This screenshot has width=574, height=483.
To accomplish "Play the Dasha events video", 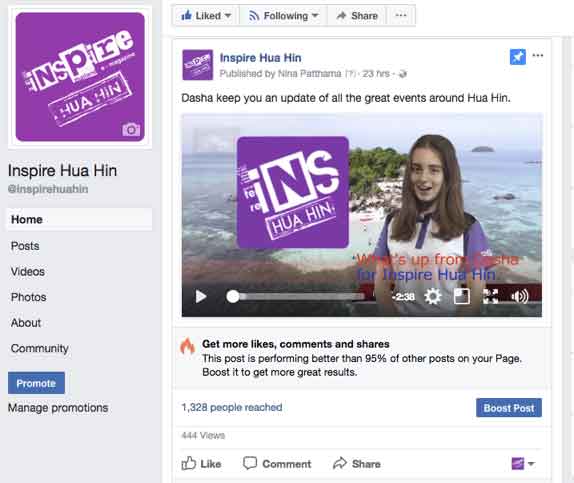I will (x=201, y=296).
